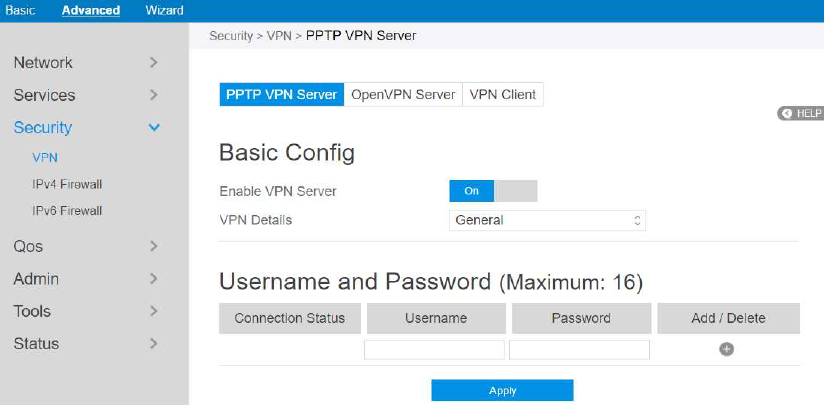Open the Wizard mode tab
The height and width of the screenshot is (405, 824).
(164, 10)
